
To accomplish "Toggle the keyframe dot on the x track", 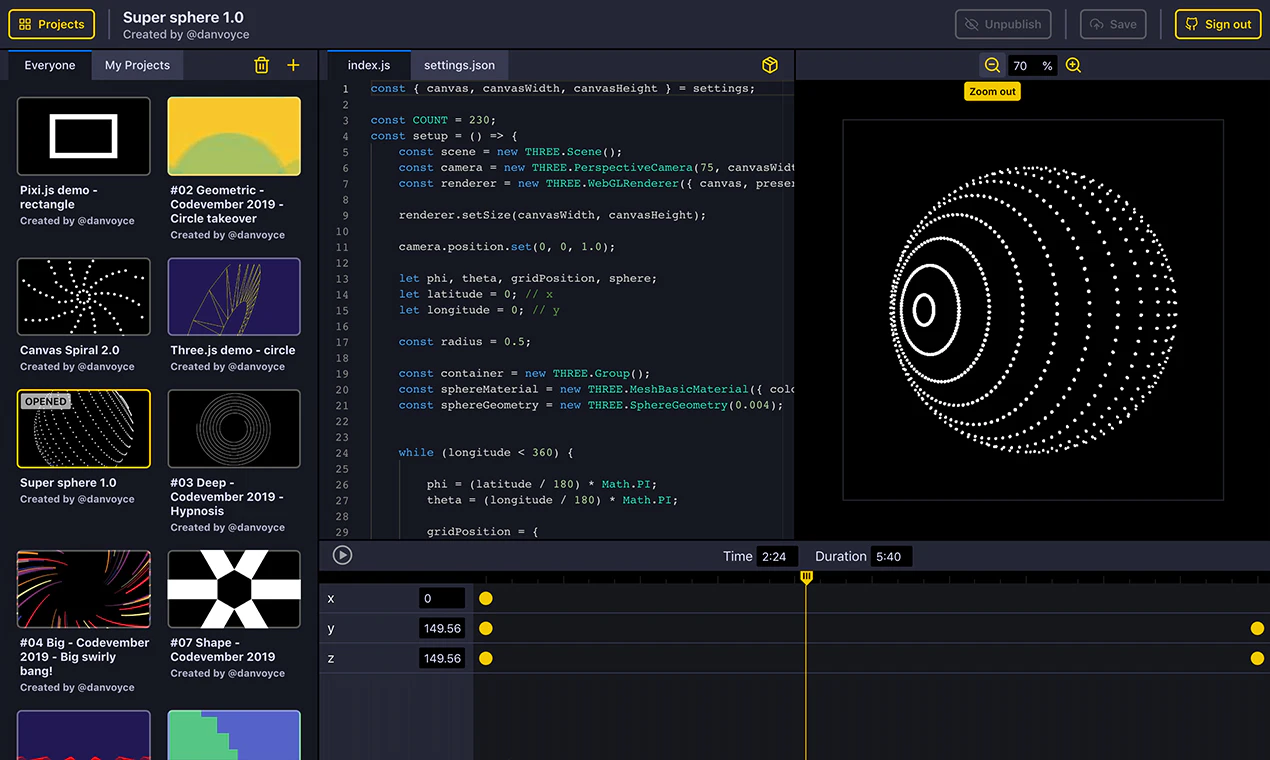I will [485, 598].
